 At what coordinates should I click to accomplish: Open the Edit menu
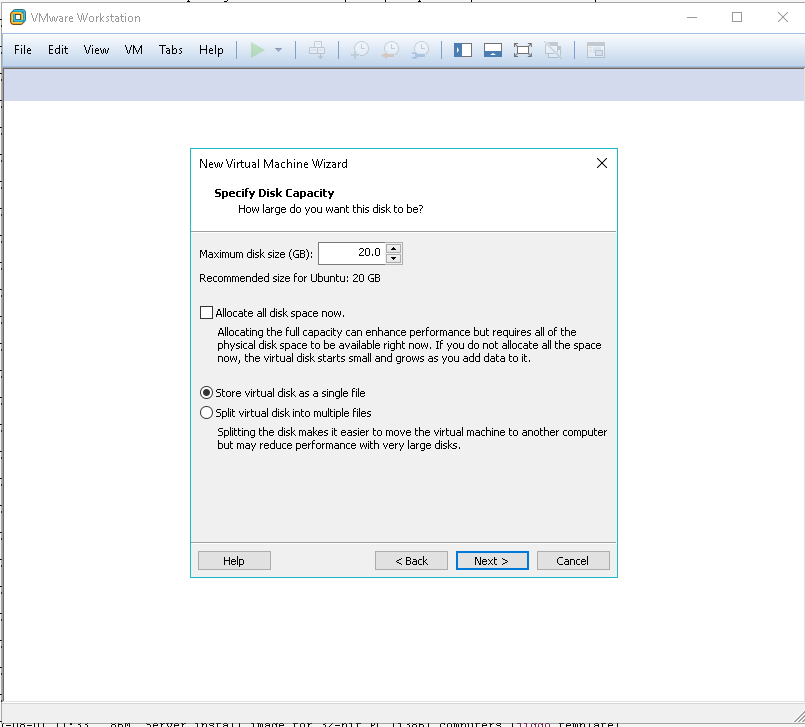point(58,50)
